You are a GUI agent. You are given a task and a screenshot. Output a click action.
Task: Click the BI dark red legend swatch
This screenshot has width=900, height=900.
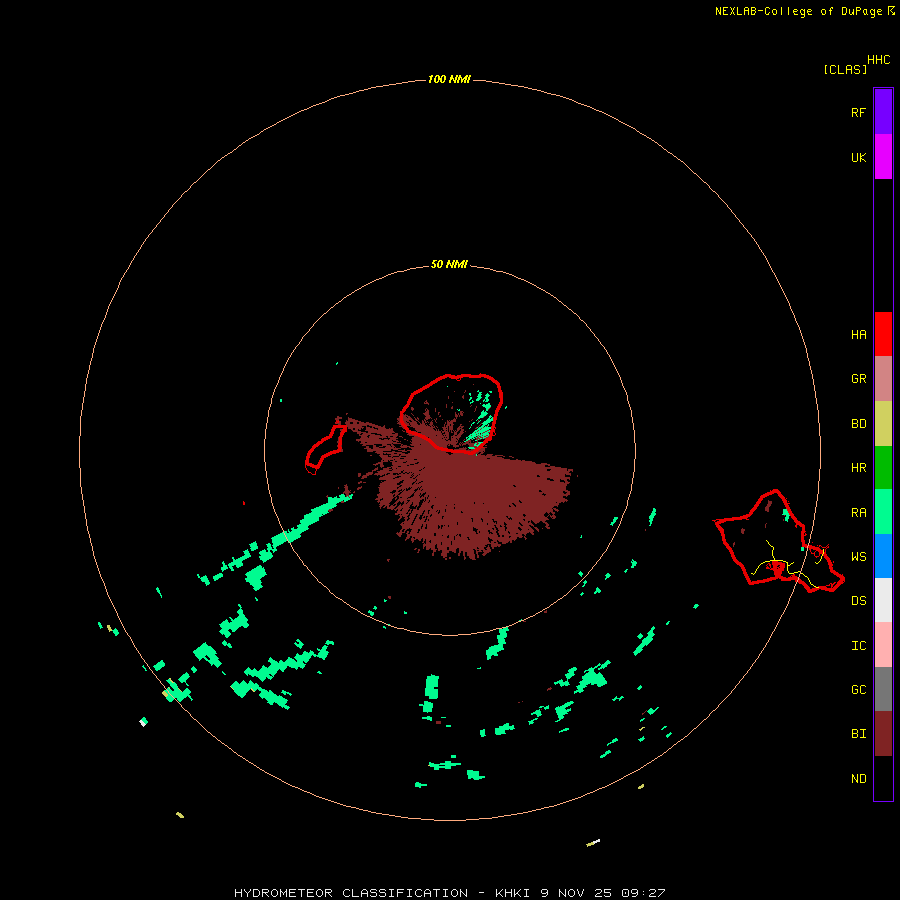coord(883,734)
